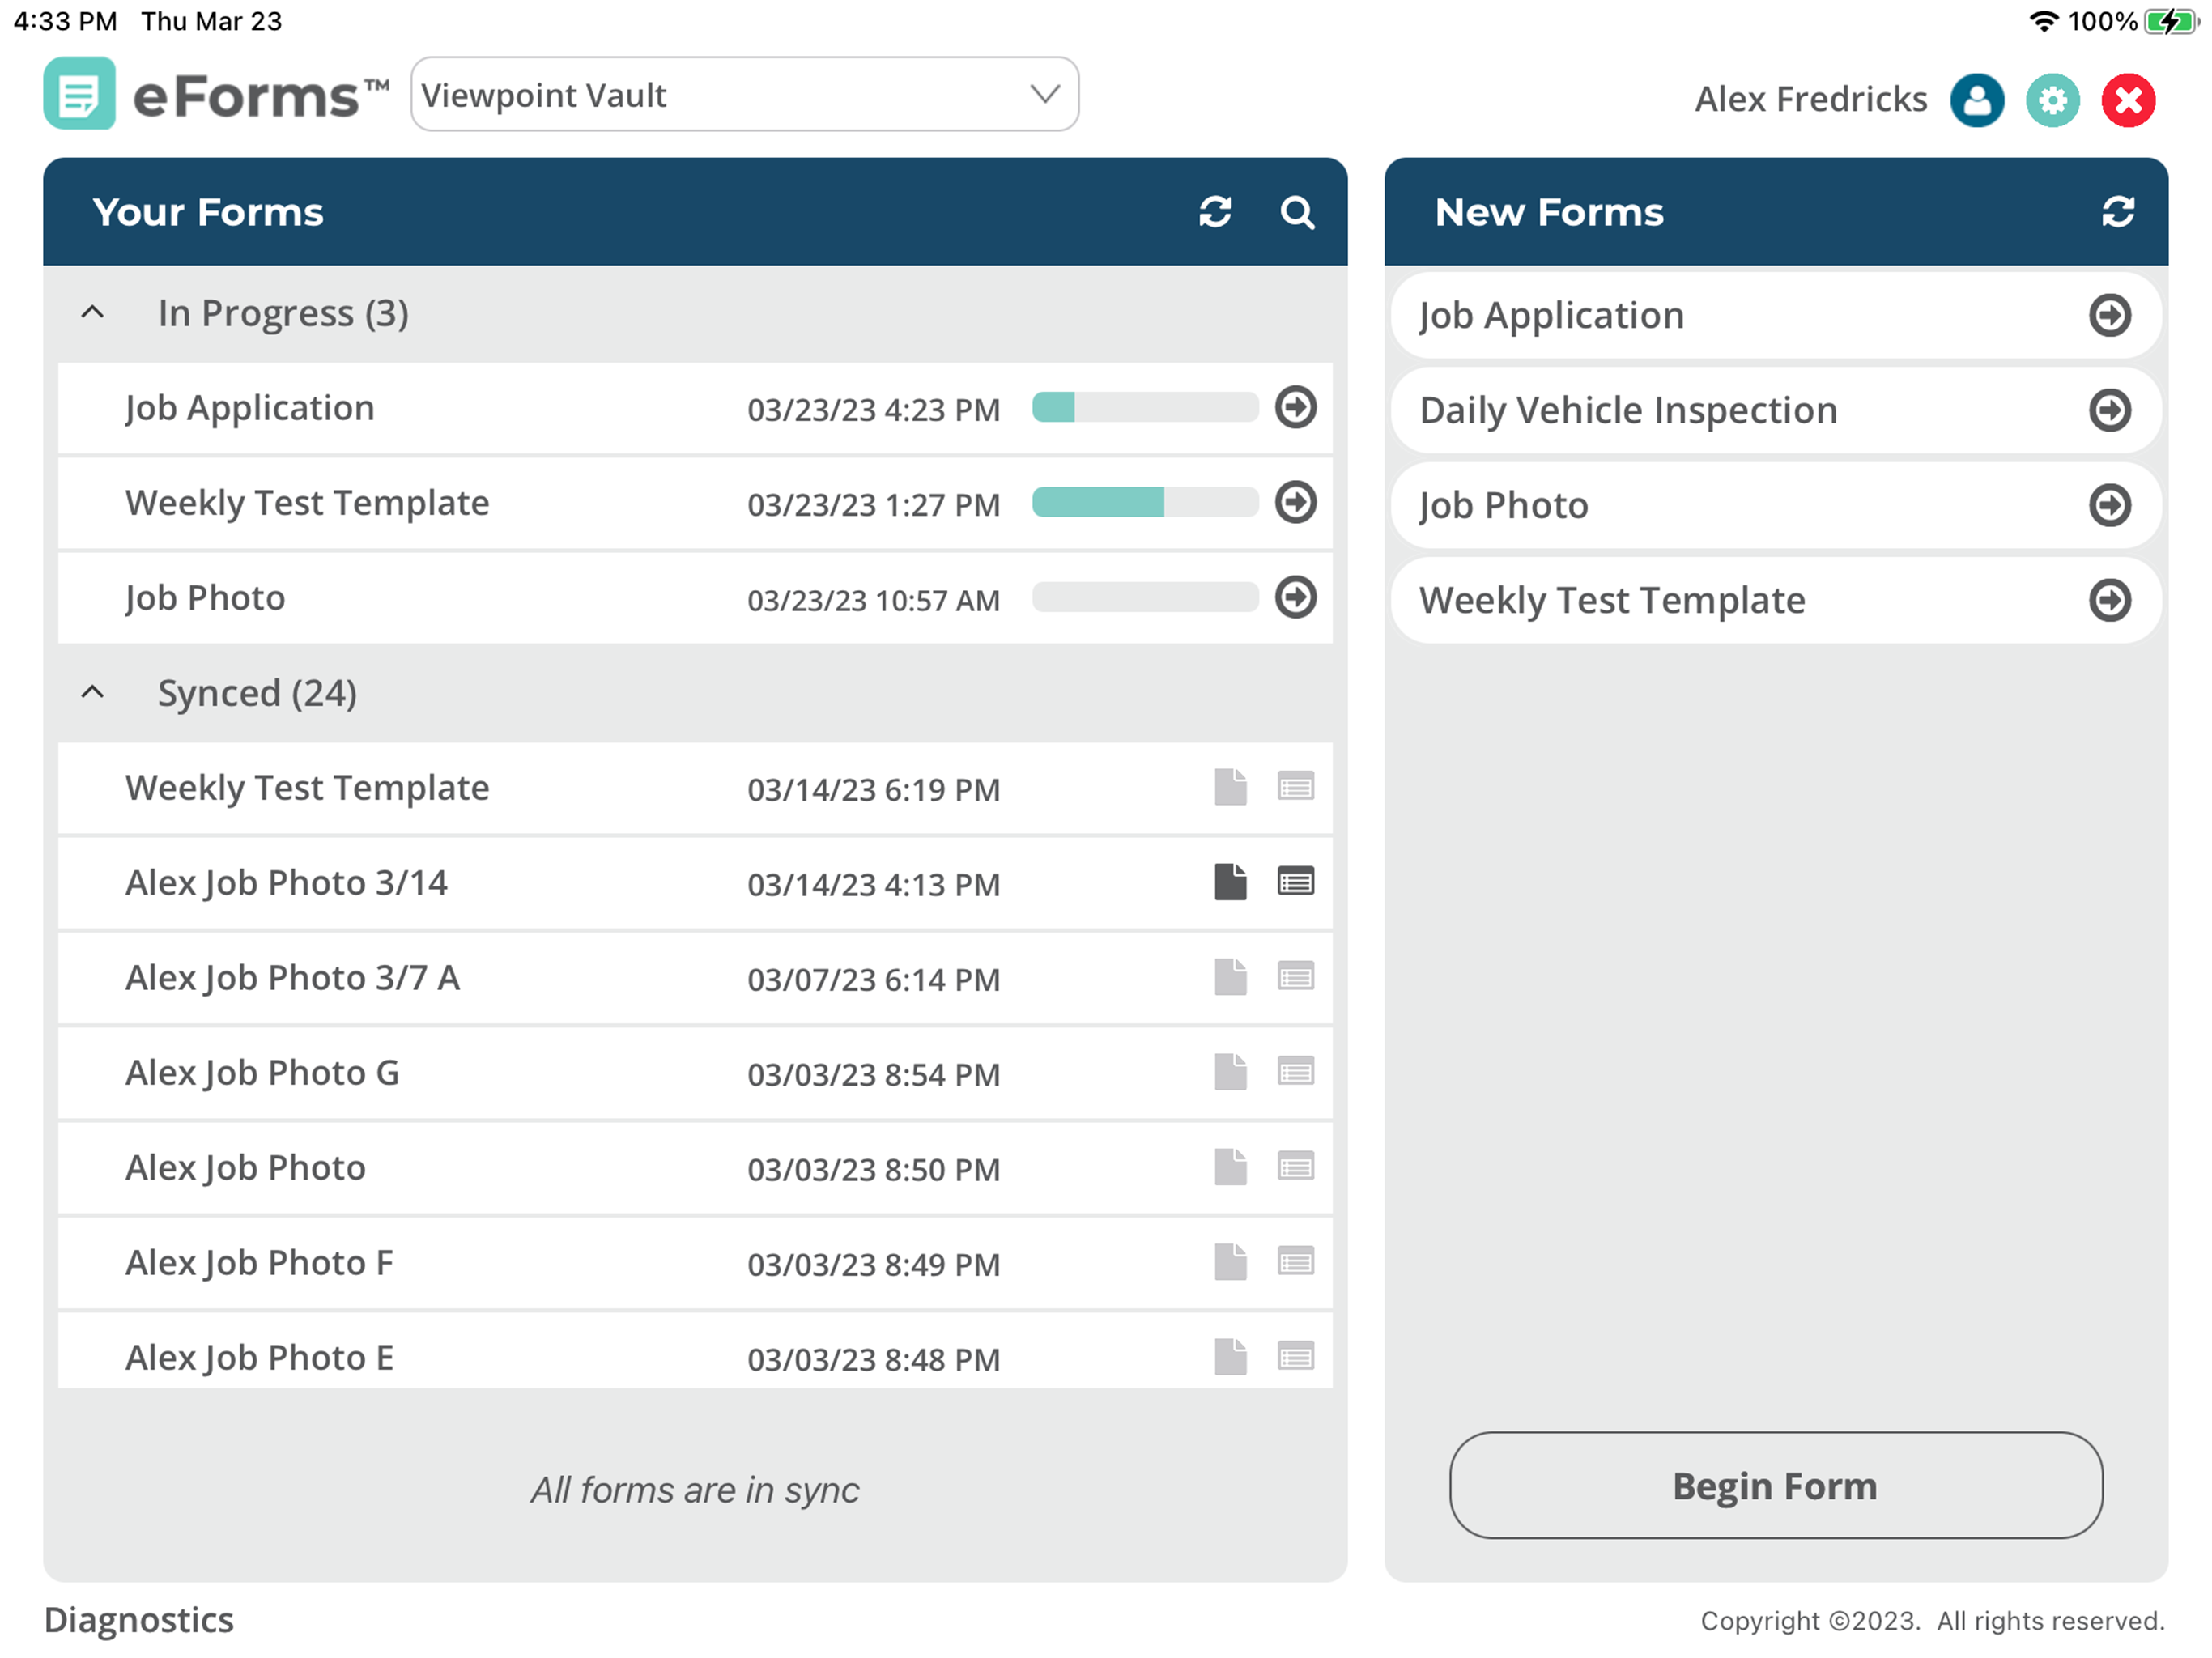Open the user profile icon
This screenshot has width=2212, height=1658.
pyautogui.click(x=1977, y=100)
